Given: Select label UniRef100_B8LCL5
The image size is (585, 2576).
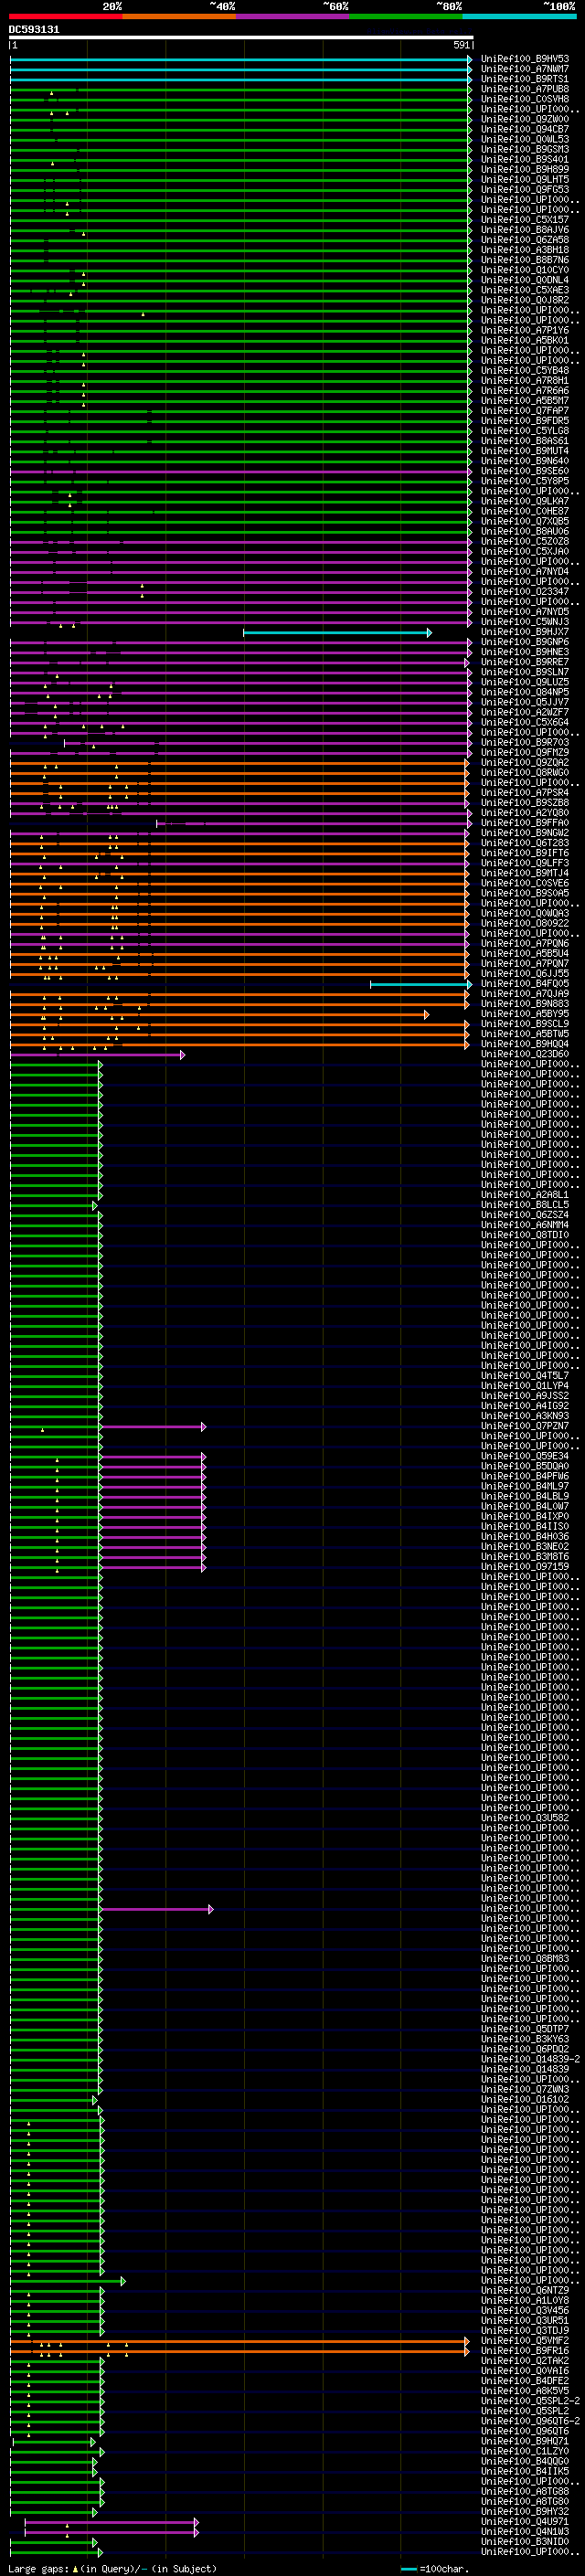Looking at the screenshot, I should (525, 1205).
